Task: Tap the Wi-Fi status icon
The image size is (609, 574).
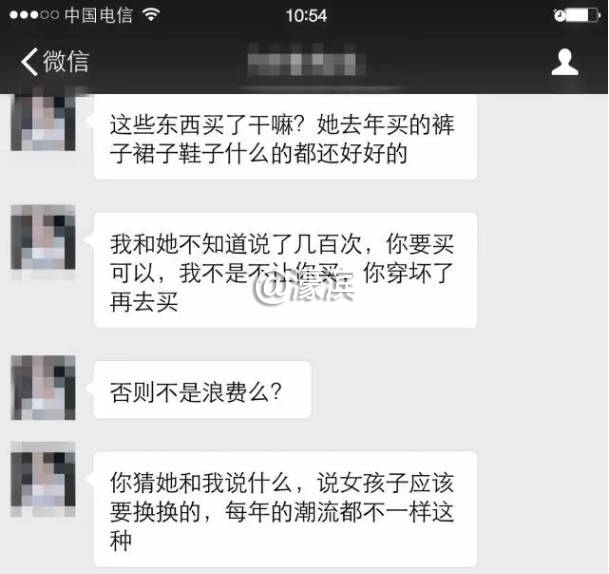Action: point(151,15)
